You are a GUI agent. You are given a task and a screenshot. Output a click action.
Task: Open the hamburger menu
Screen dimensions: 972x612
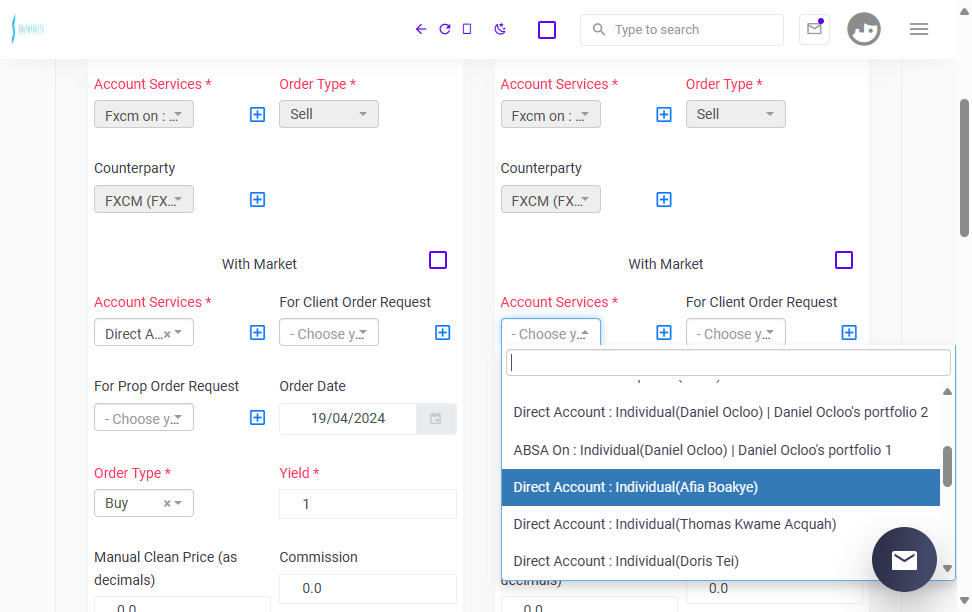click(919, 29)
